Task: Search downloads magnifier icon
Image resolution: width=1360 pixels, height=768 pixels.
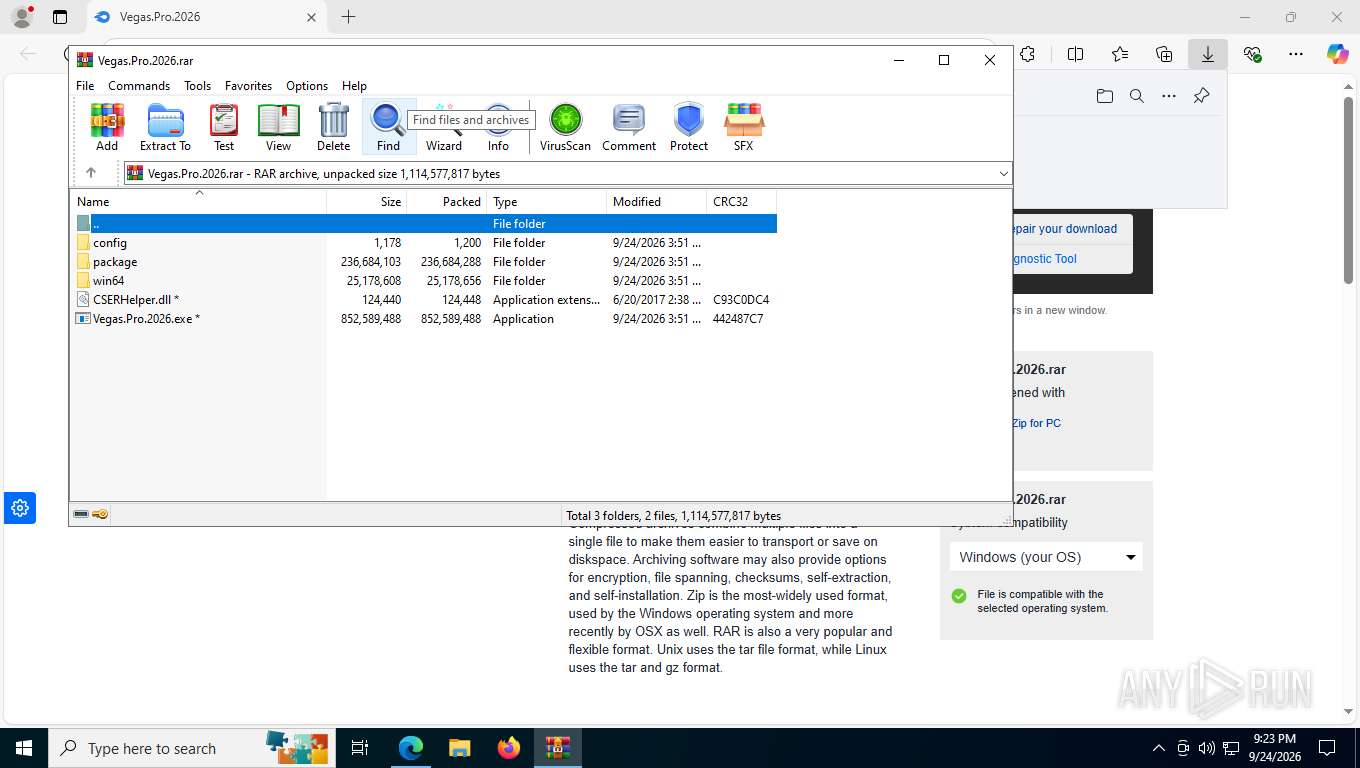Action: click(x=1137, y=96)
